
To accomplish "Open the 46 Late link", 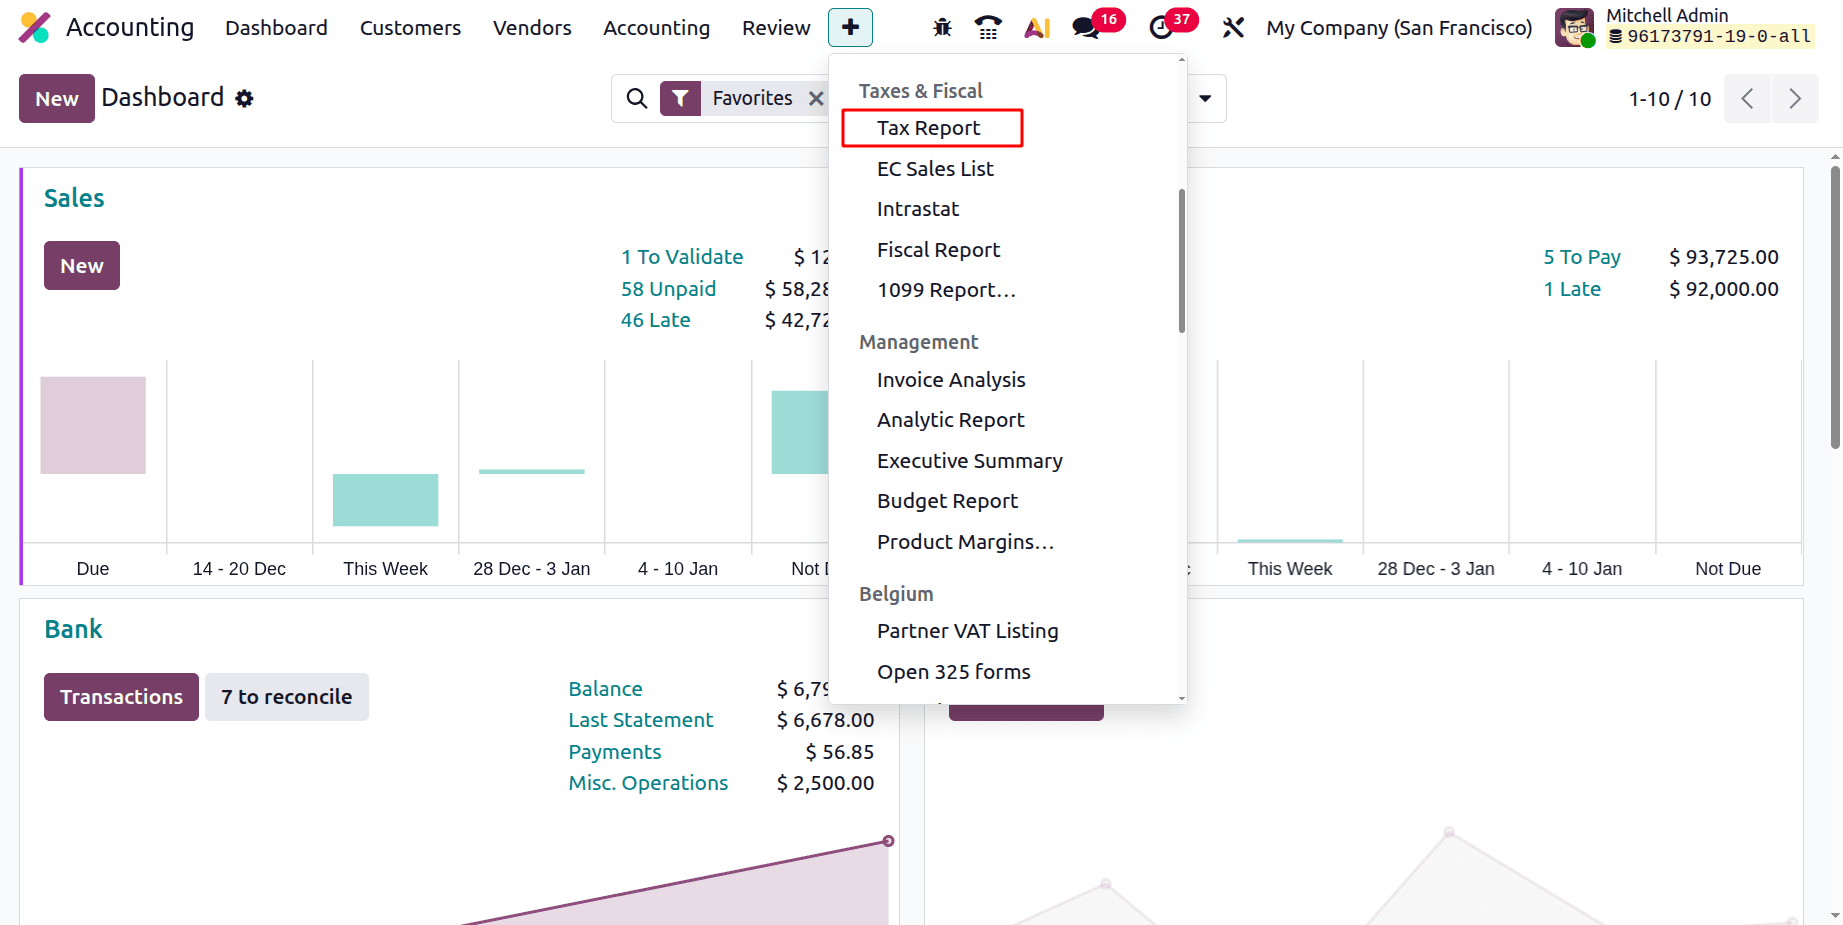I will coord(655,320).
